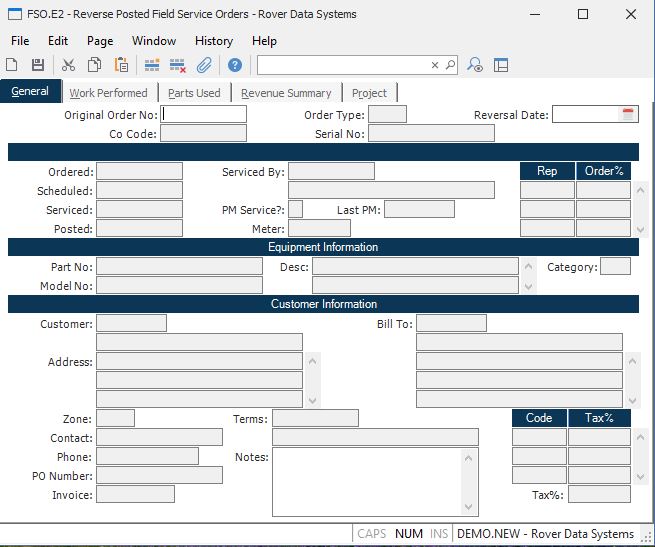
Task: Click the Copy icon in toolbar
Action: click(94, 65)
